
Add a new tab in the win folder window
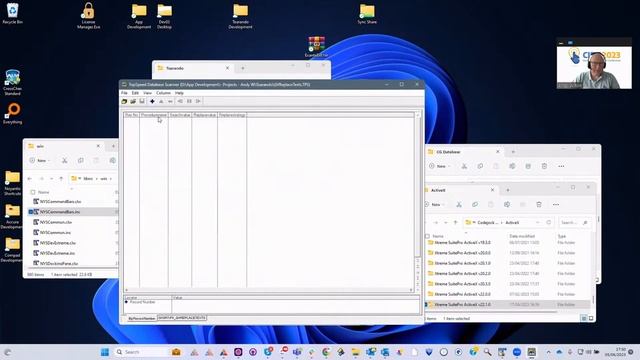pos(113,146)
